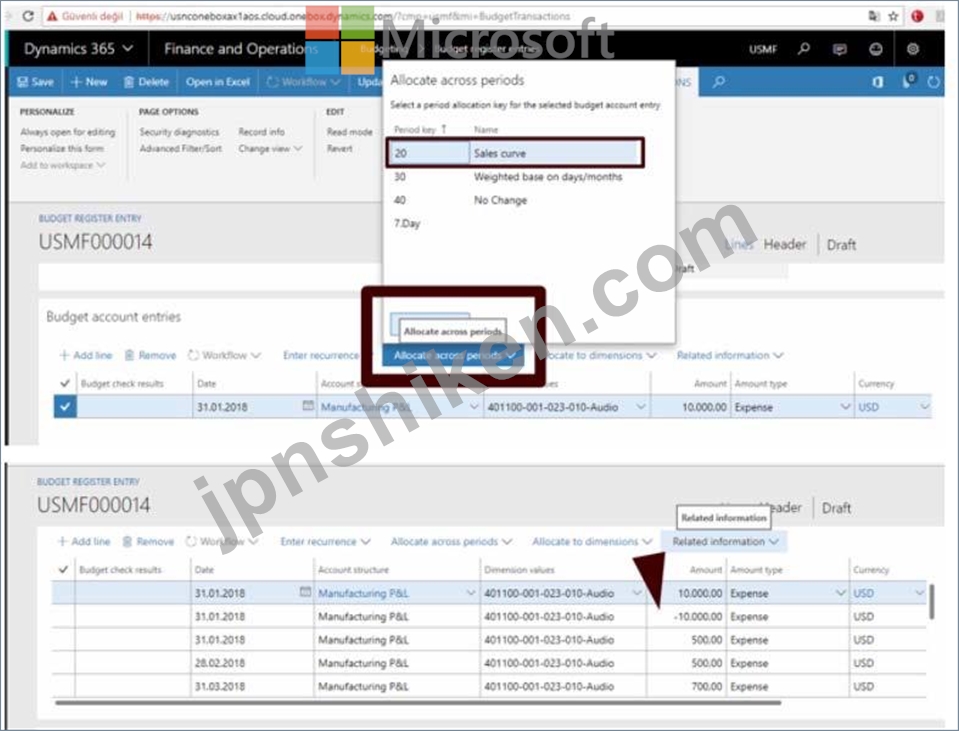The height and width of the screenshot is (731, 959).
Task: Click the lower grid vertical scrollbar
Action: pos(931,602)
